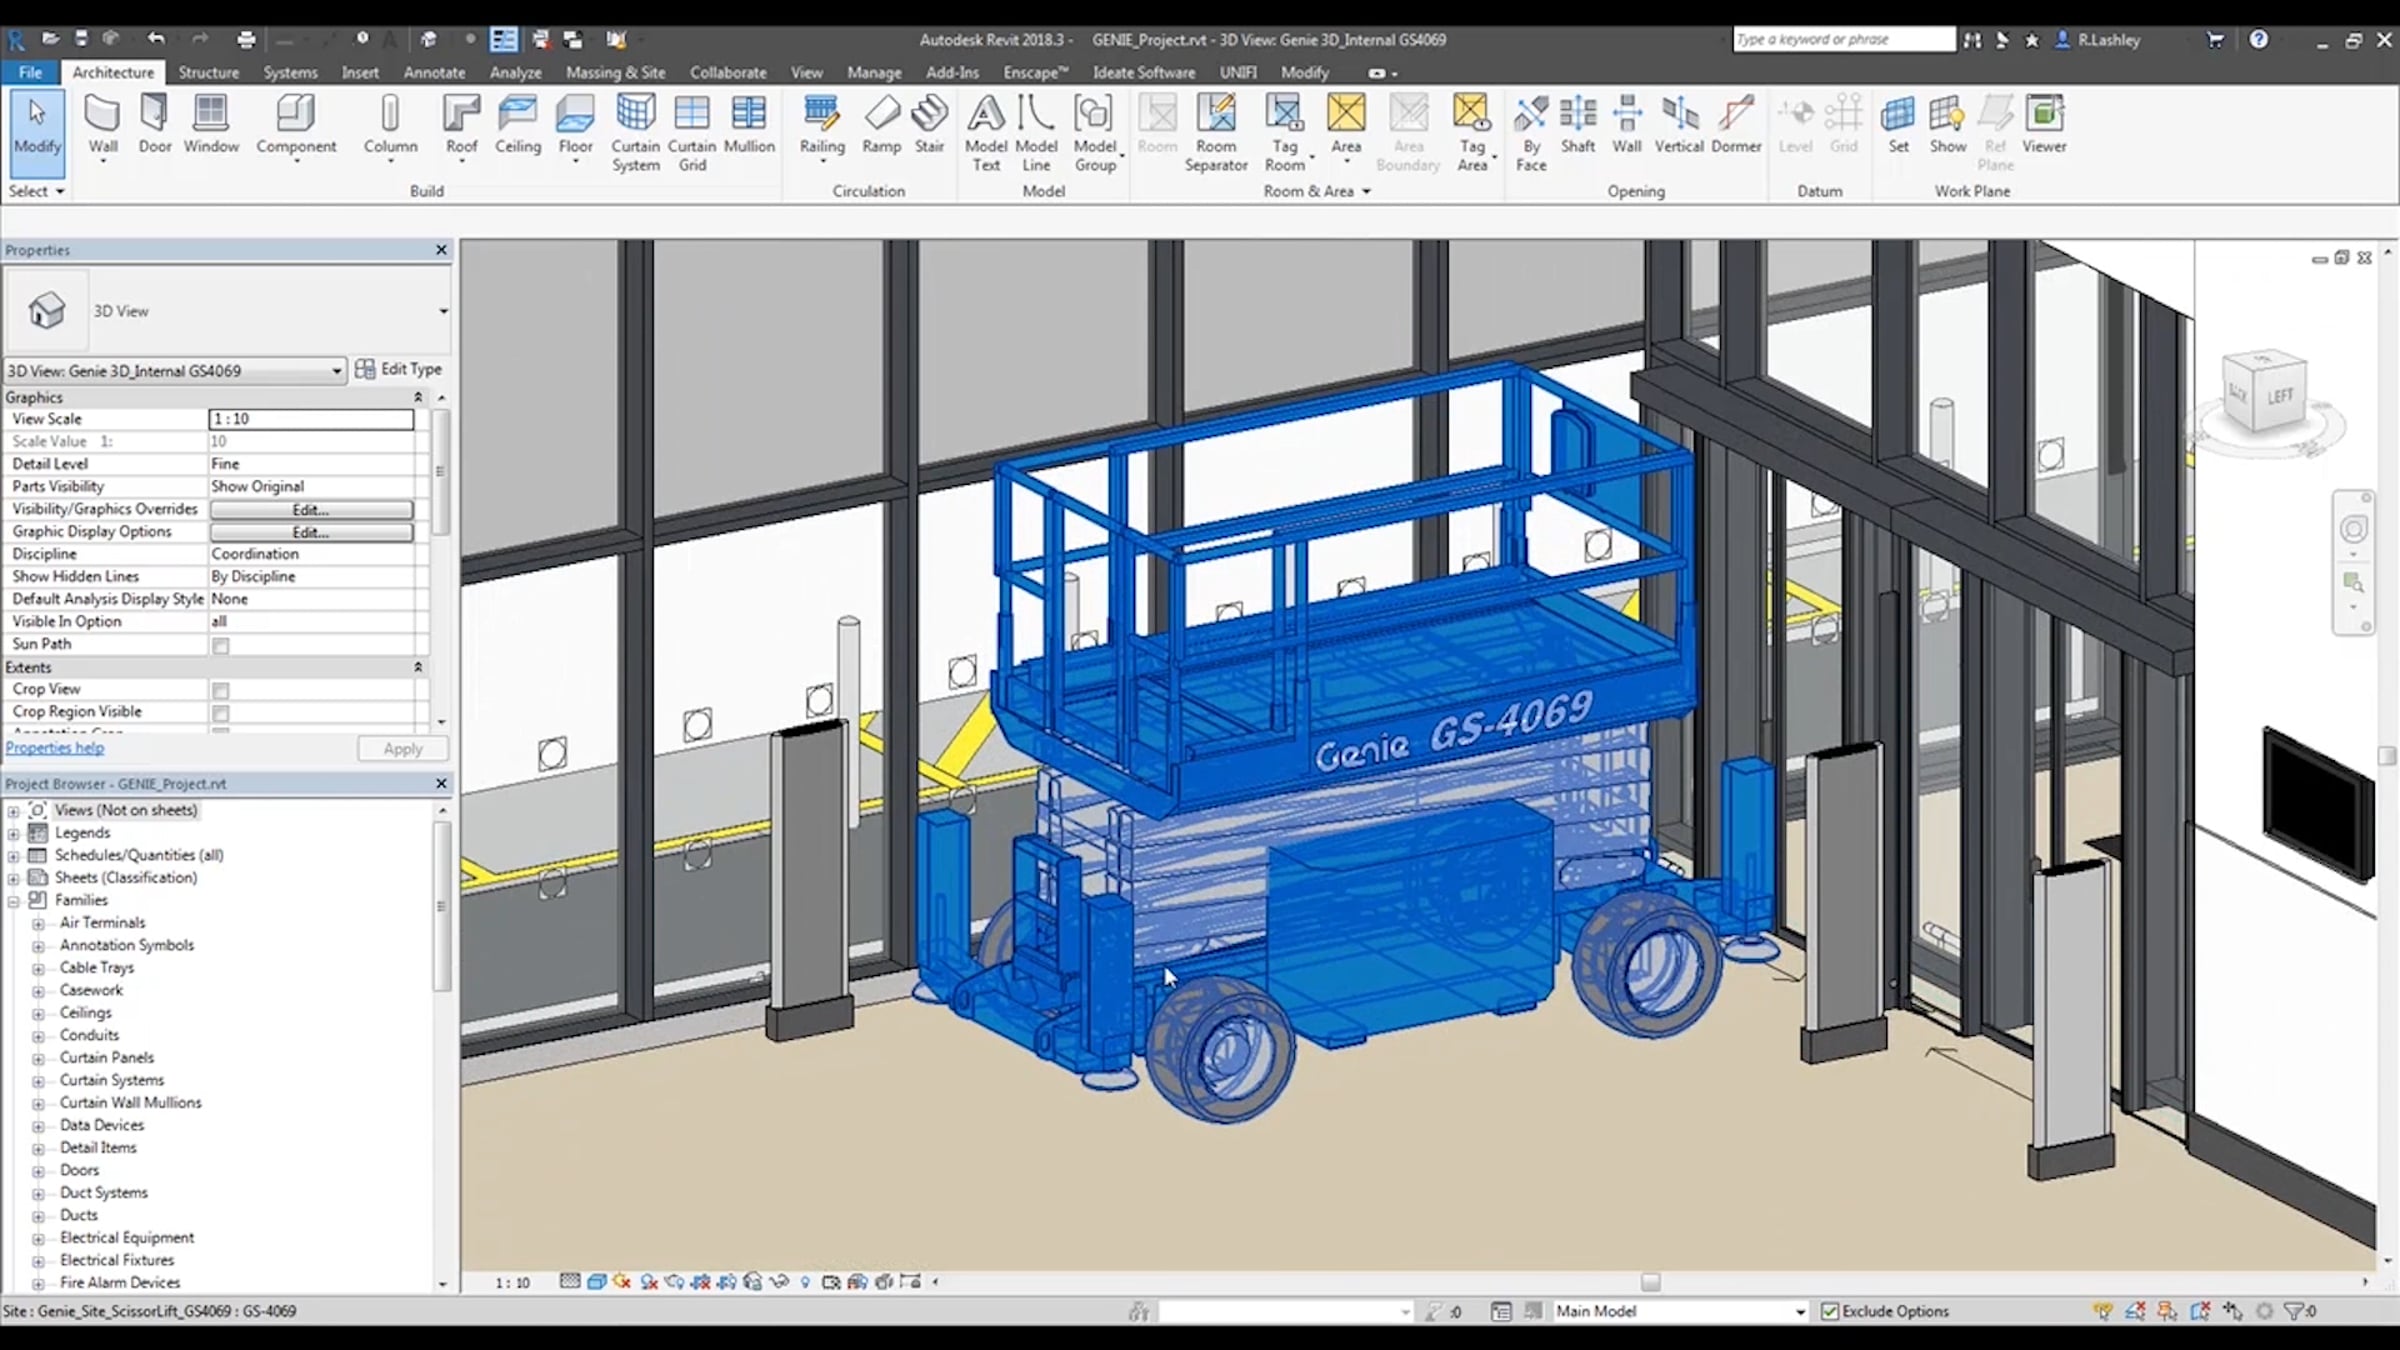Switch to the Structure ribbon tab
The image size is (2400, 1350).
pyautogui.click(x=208, y=73)
